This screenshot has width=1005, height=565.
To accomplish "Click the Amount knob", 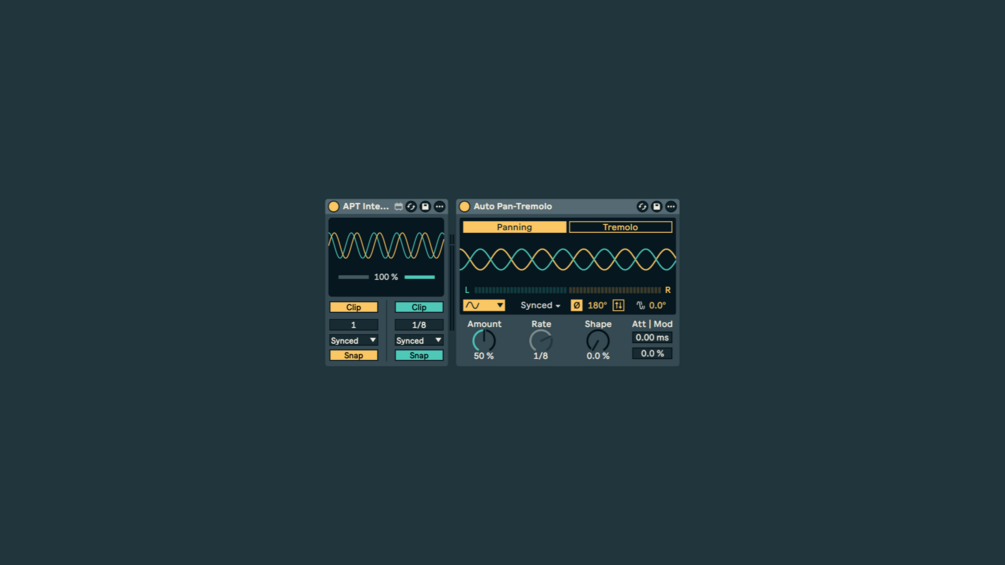I will pyautogui.click(x=484, y=341).
